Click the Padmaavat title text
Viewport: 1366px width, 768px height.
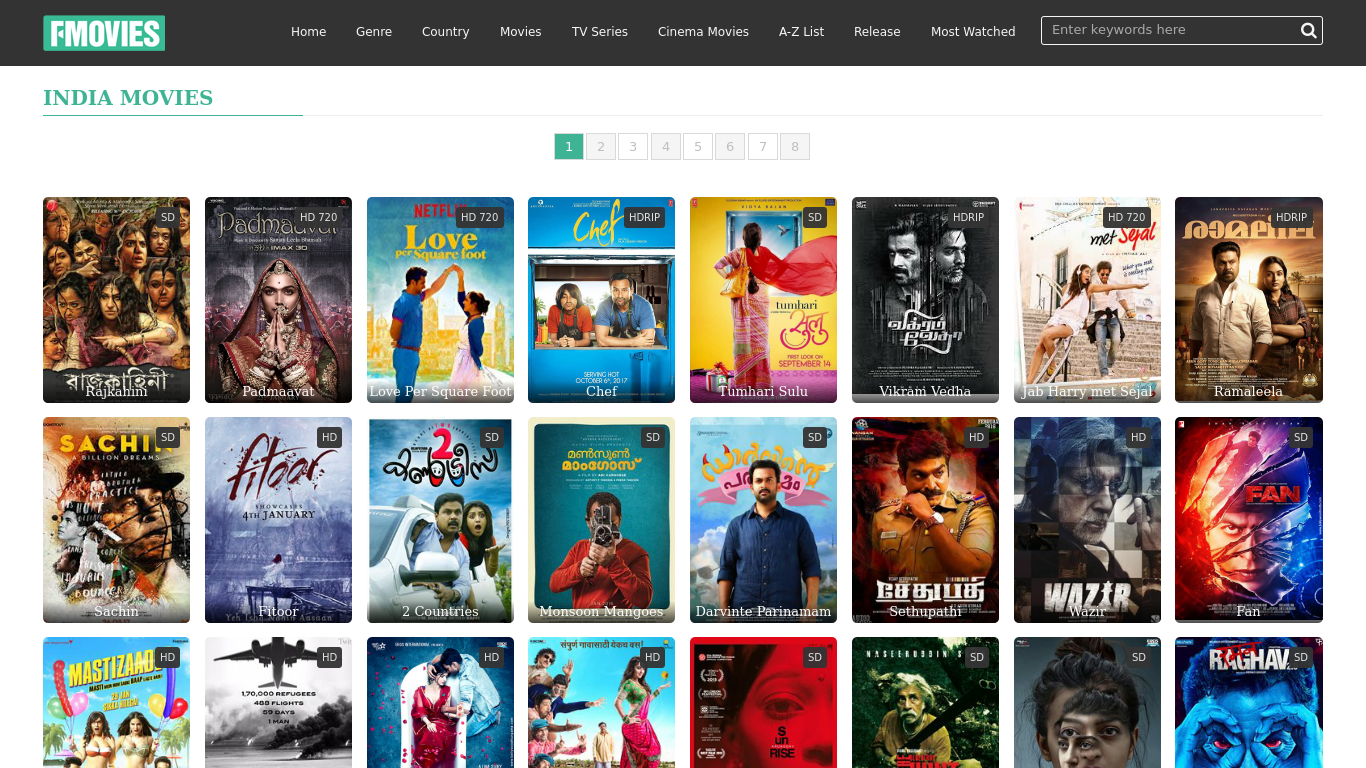(278, 391)
